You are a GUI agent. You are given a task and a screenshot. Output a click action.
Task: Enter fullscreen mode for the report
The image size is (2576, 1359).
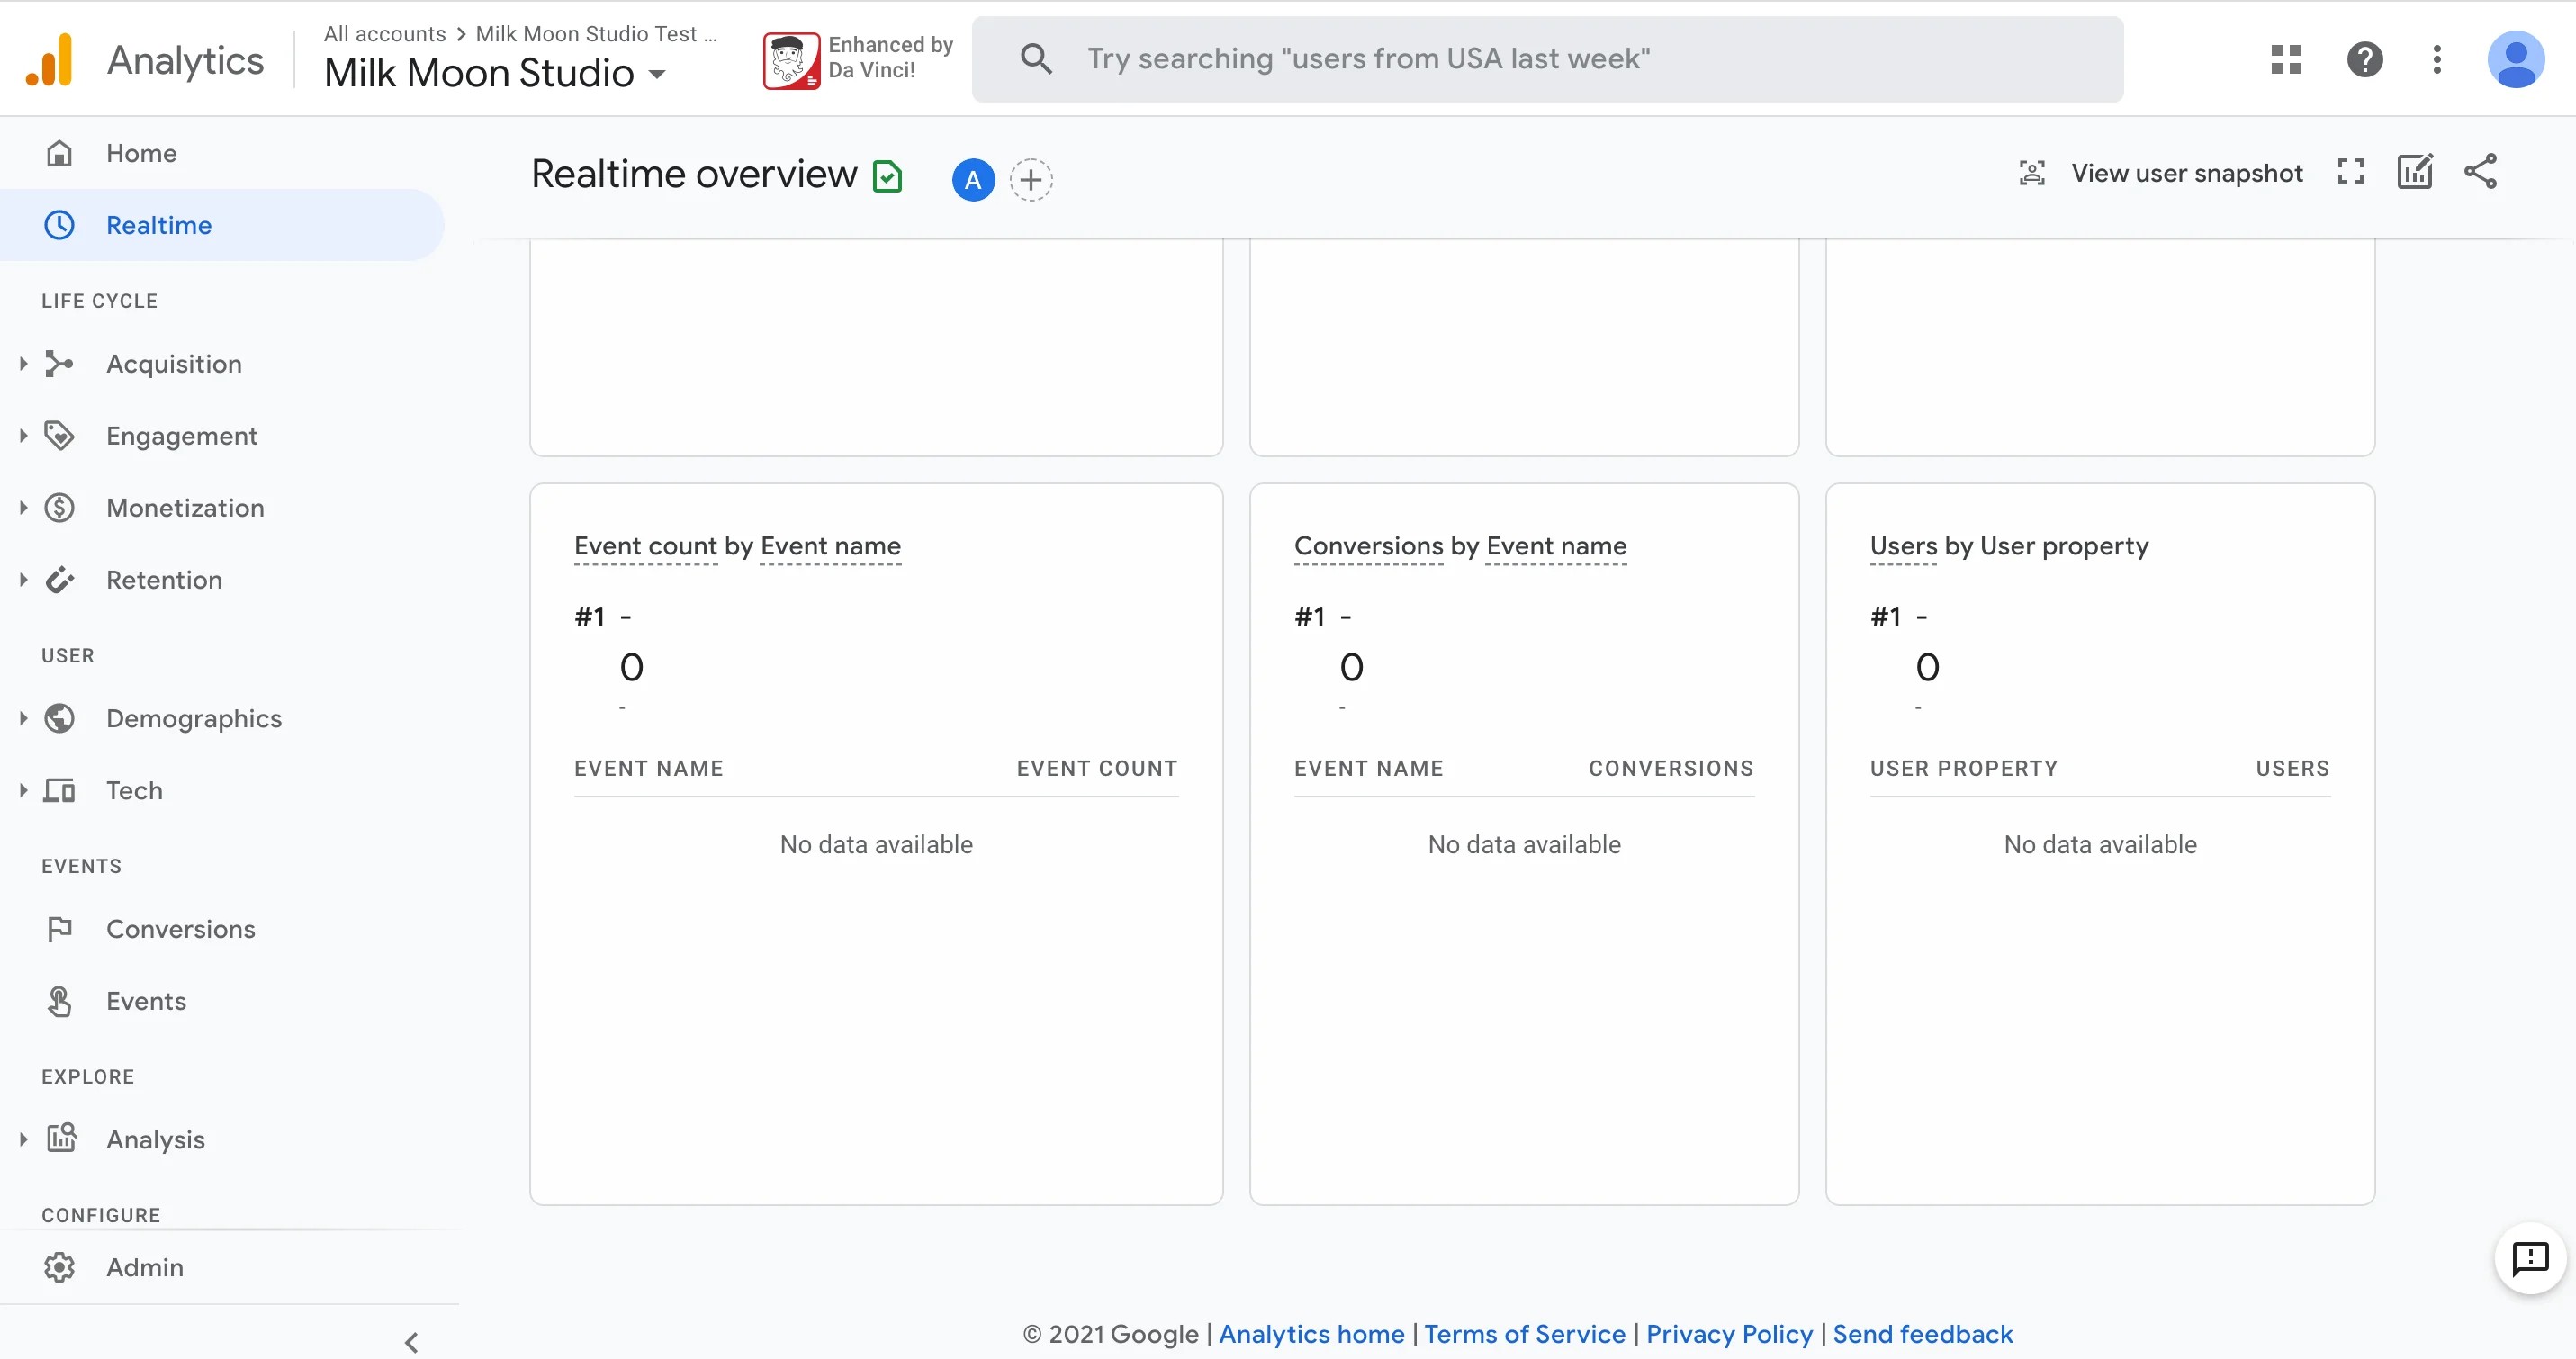click(2350, 171)
